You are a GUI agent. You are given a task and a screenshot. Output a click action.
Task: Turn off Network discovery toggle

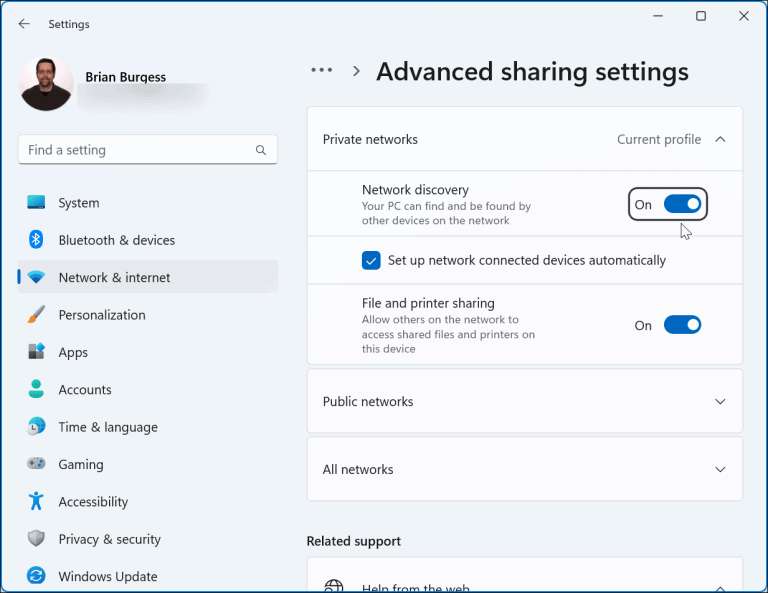[x=682, y=204]
